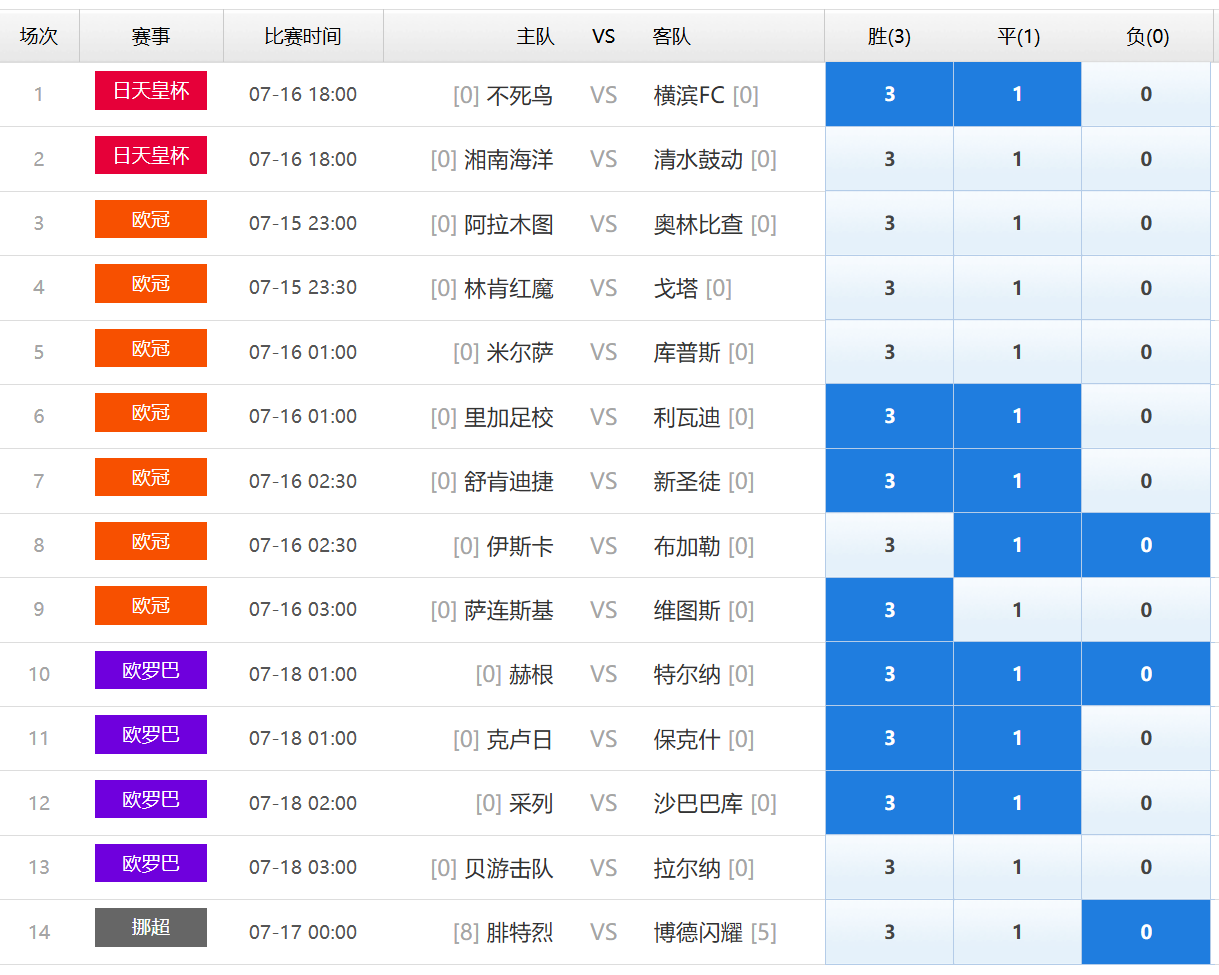Open home team 里加足校

[509, 417]
